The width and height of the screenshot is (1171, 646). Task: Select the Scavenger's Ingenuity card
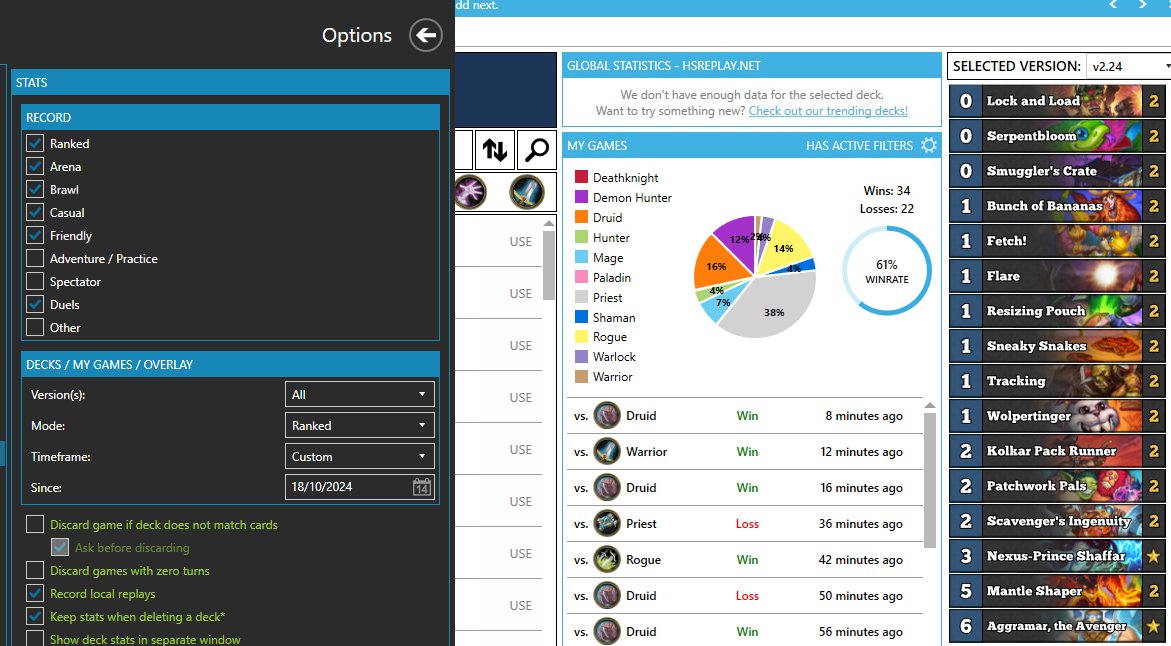[1057, 521]
